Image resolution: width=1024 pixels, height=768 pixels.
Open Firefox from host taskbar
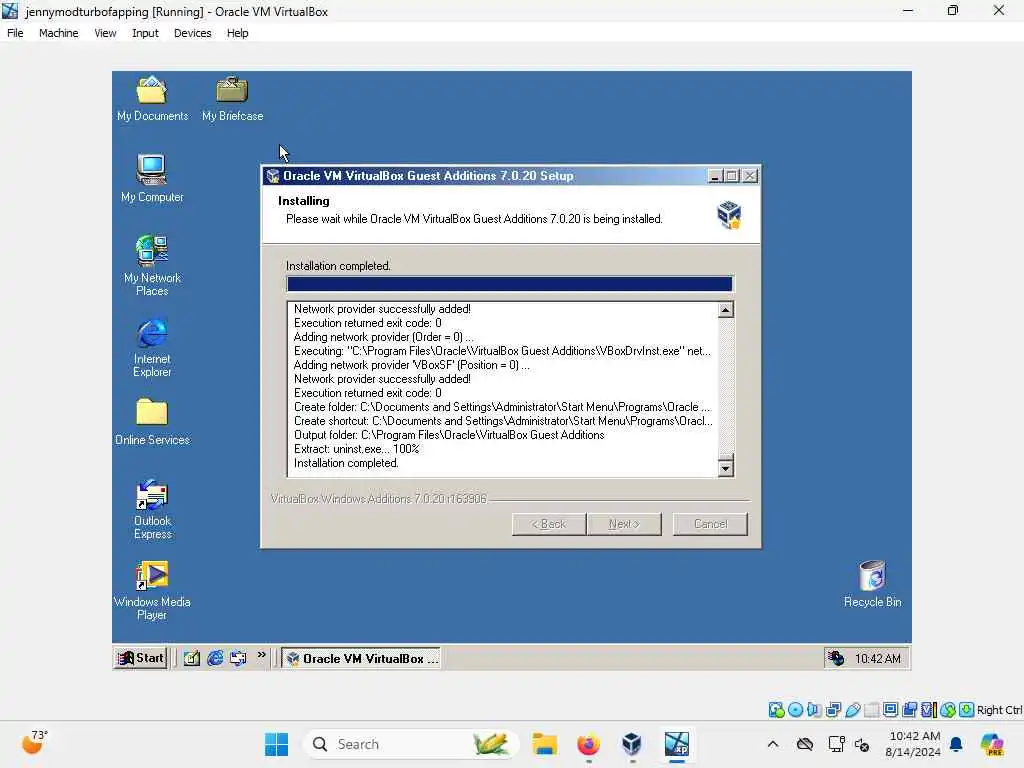click(588, 744)
